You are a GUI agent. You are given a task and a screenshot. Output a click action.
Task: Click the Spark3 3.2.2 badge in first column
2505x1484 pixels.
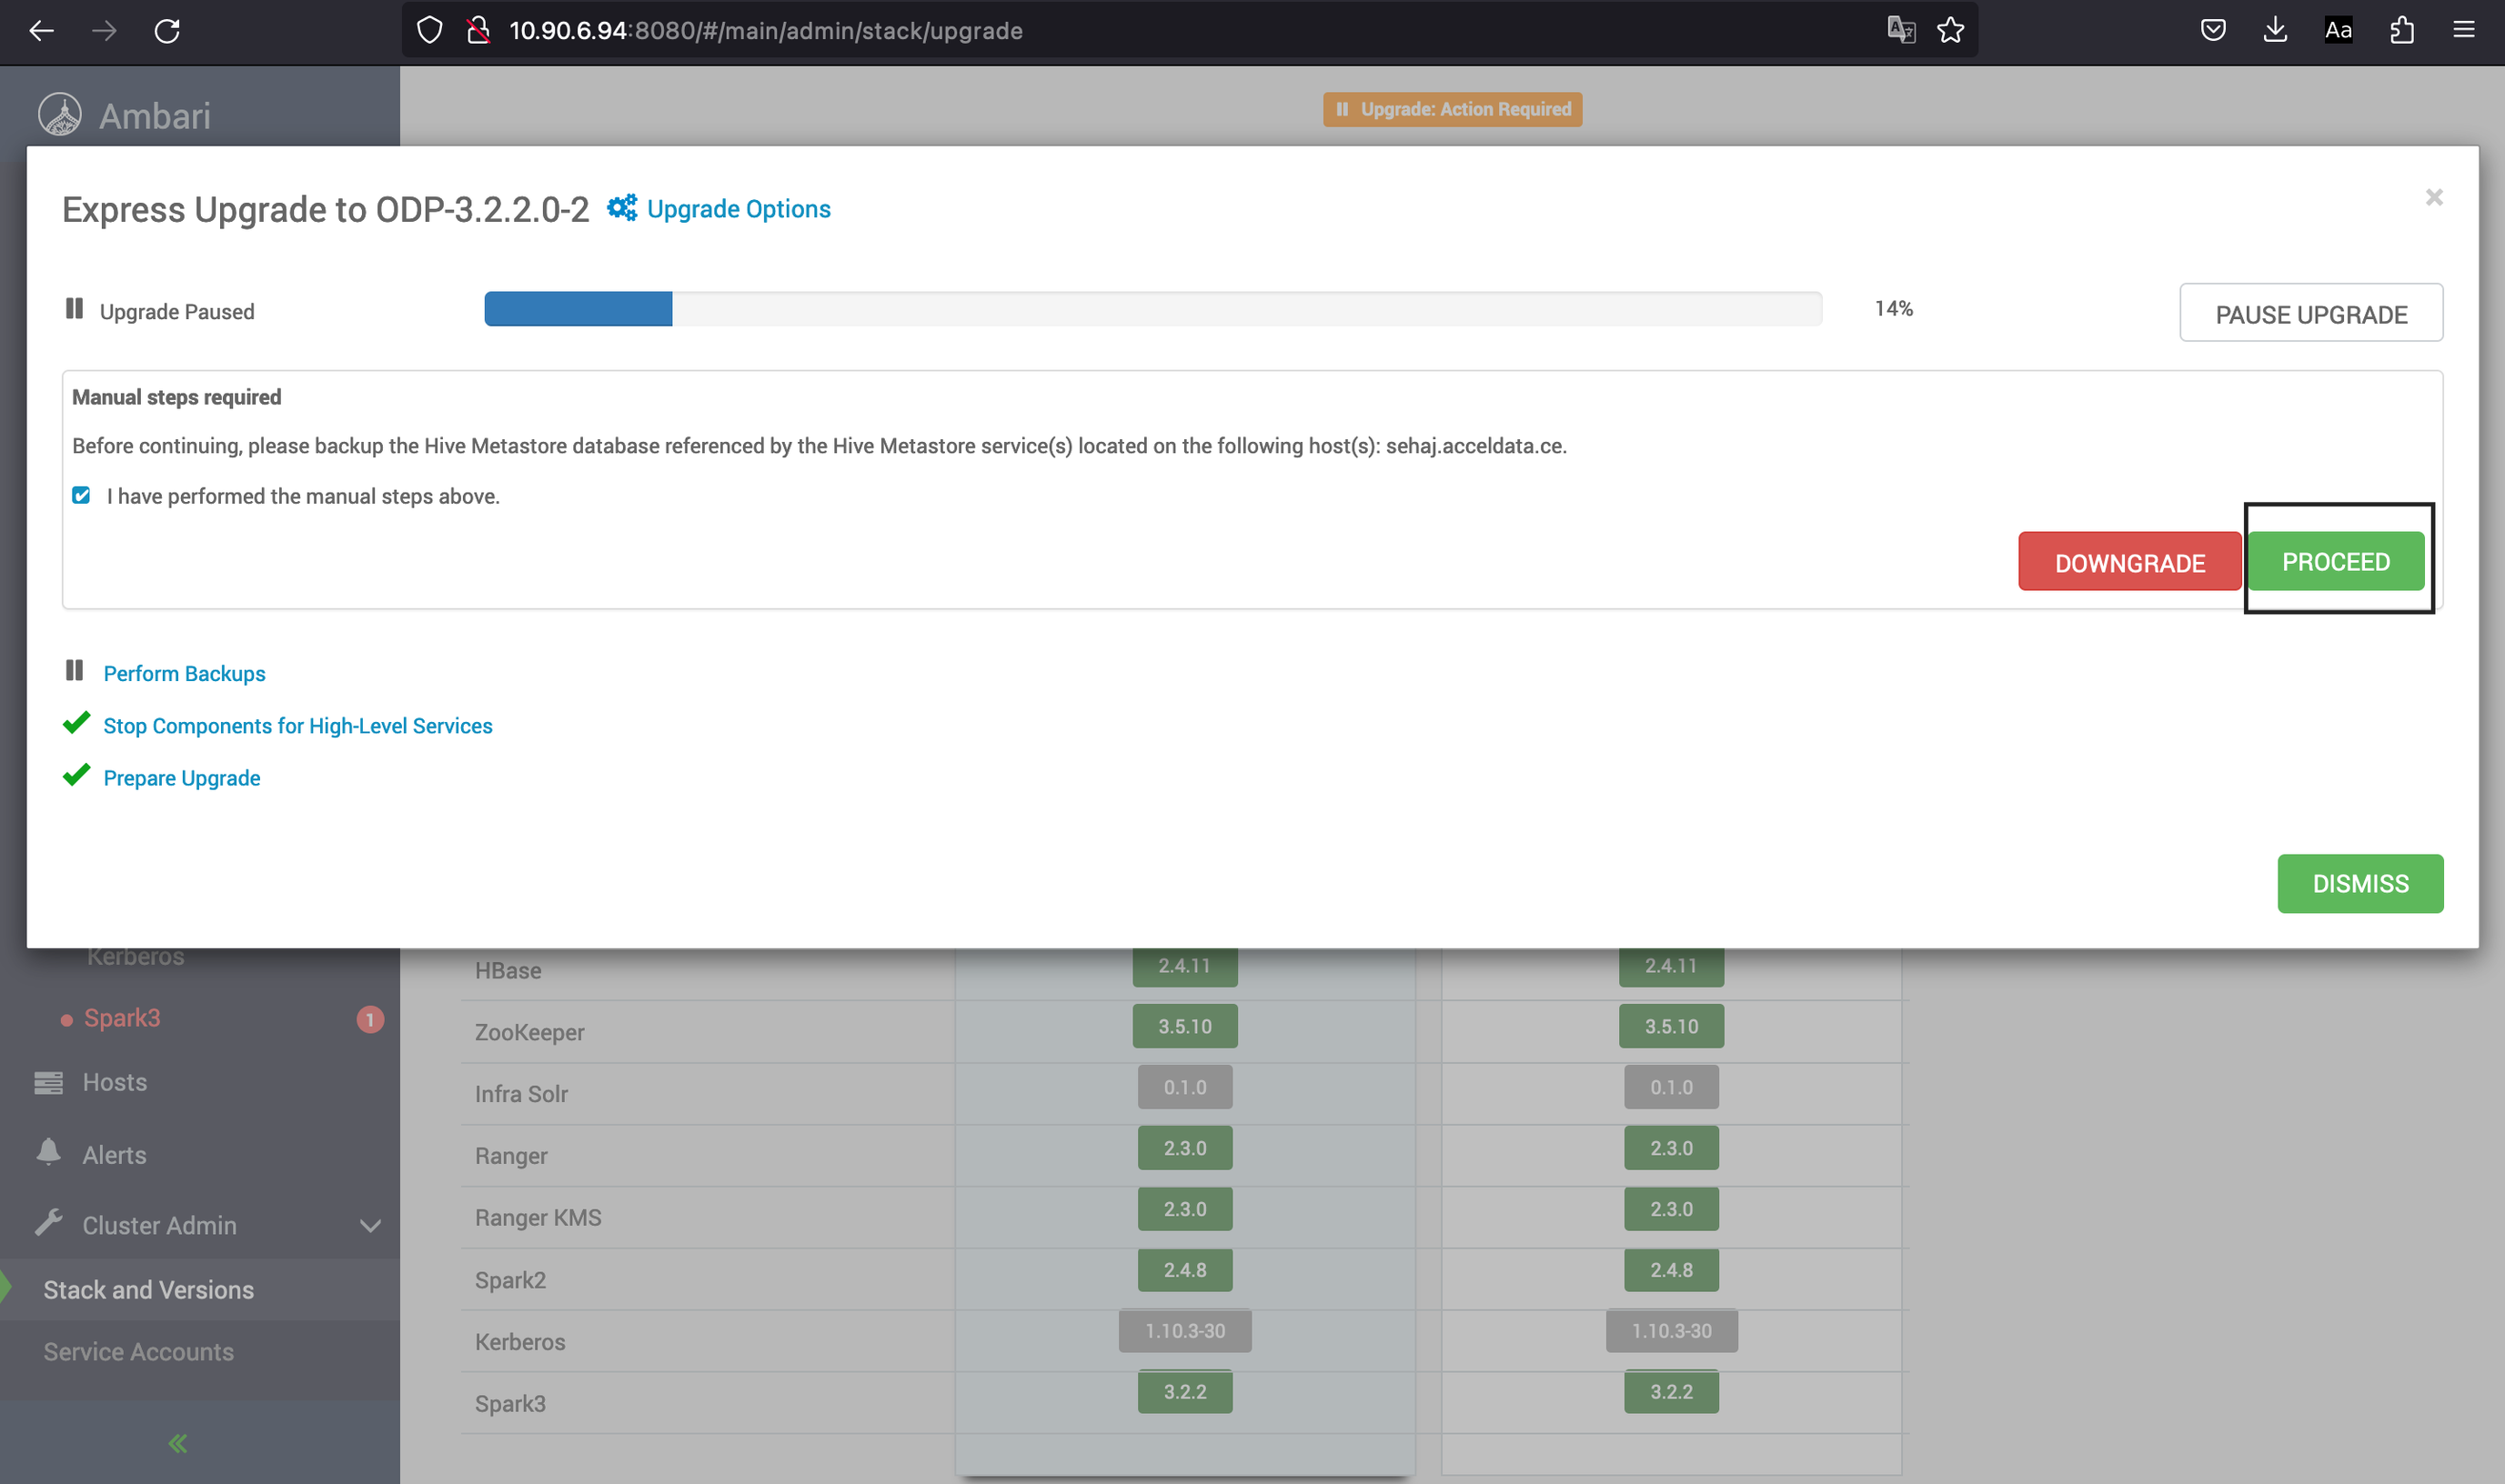point(1185,1392)
